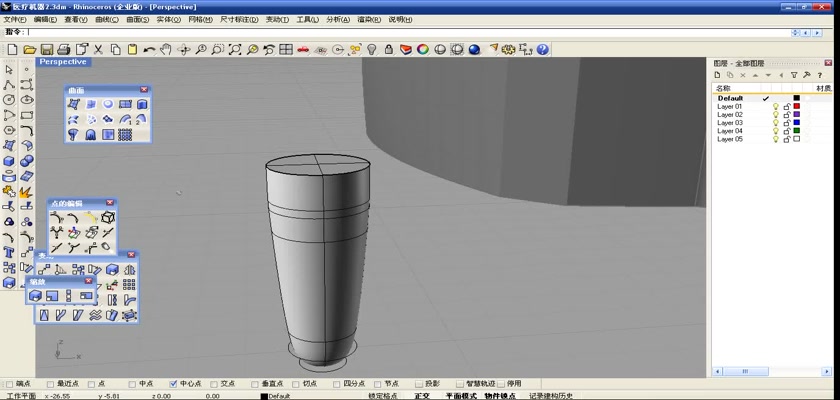The width and height of the screenshot is (840, 400).
Task: Toggle the 中心点 osnap checkbox
Action: pyautogui.click(x=174, y=383)
